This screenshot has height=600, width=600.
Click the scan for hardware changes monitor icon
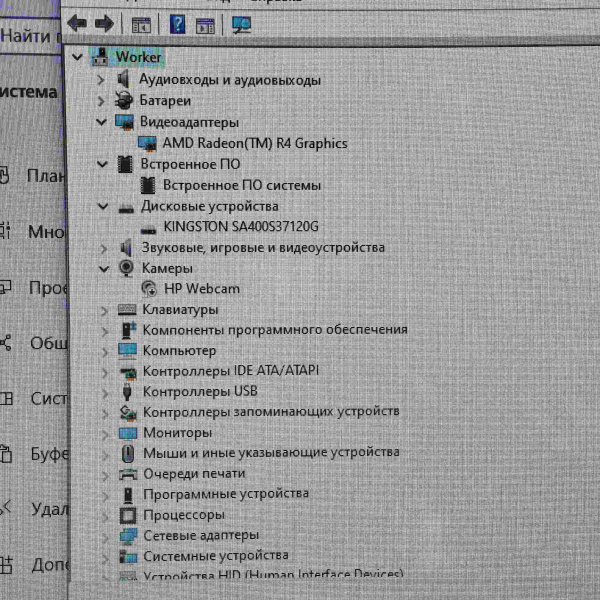tap(241, 24)
